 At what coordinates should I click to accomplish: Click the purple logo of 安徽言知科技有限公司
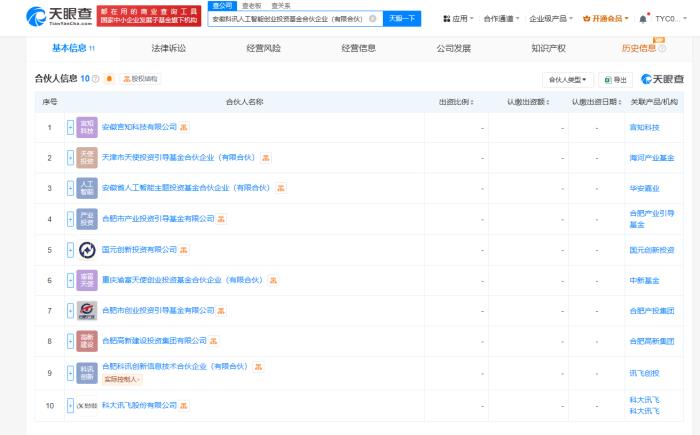(x=87, y=127)
